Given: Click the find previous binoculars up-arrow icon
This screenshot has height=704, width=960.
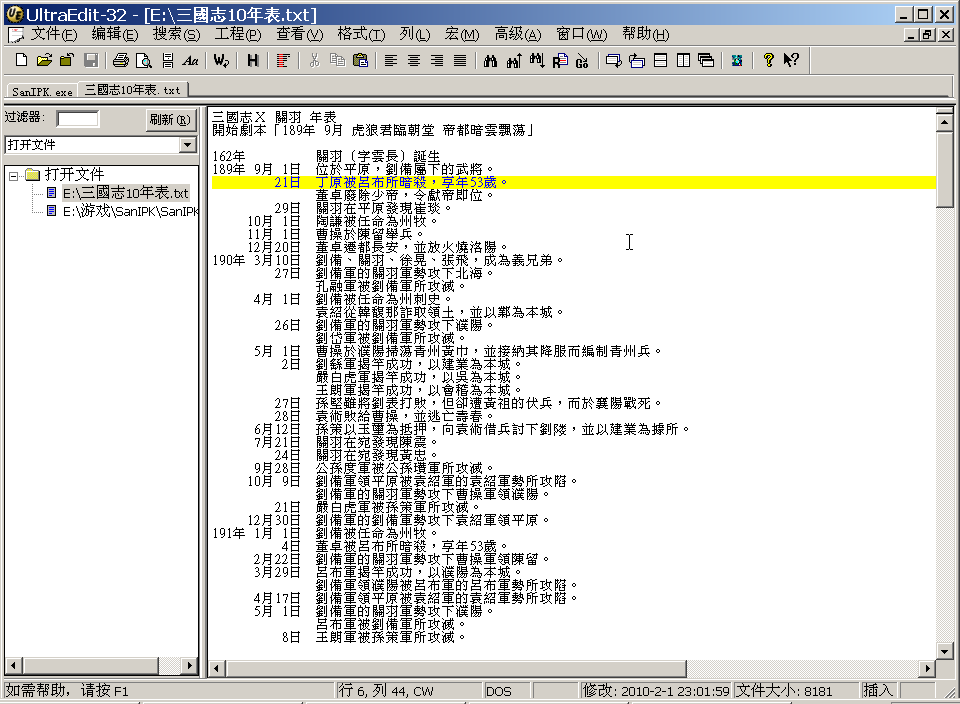Looking at the screenshot, I should click(x=514, y=60).
